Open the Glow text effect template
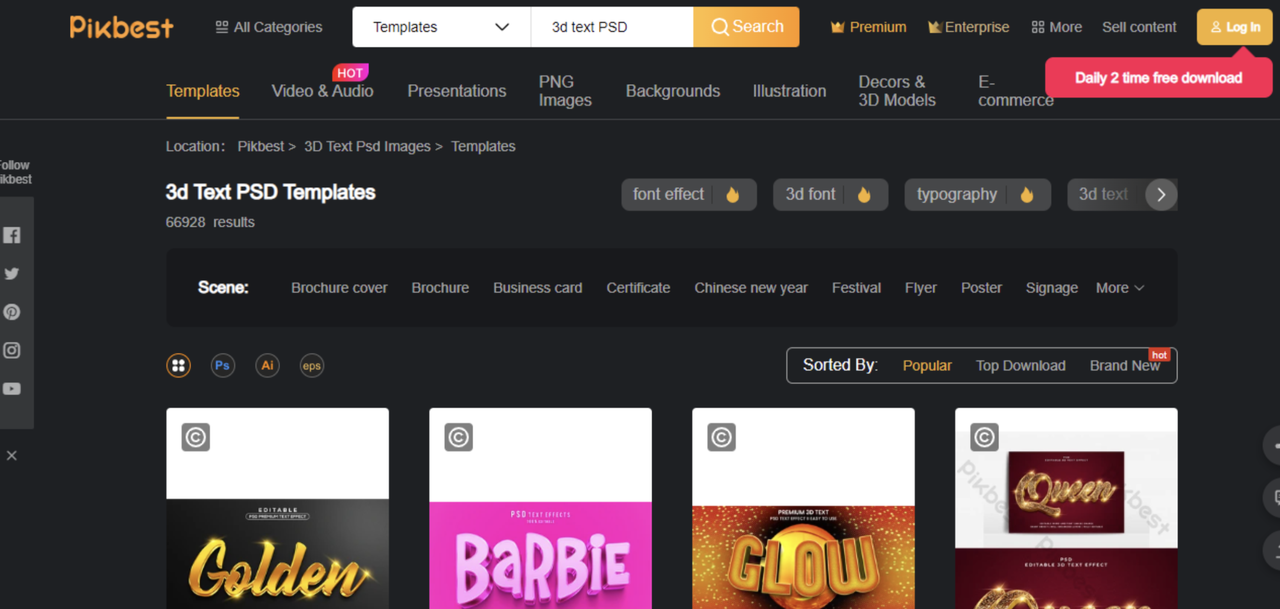Screen dimensions: 1280x609 [803, 508]
